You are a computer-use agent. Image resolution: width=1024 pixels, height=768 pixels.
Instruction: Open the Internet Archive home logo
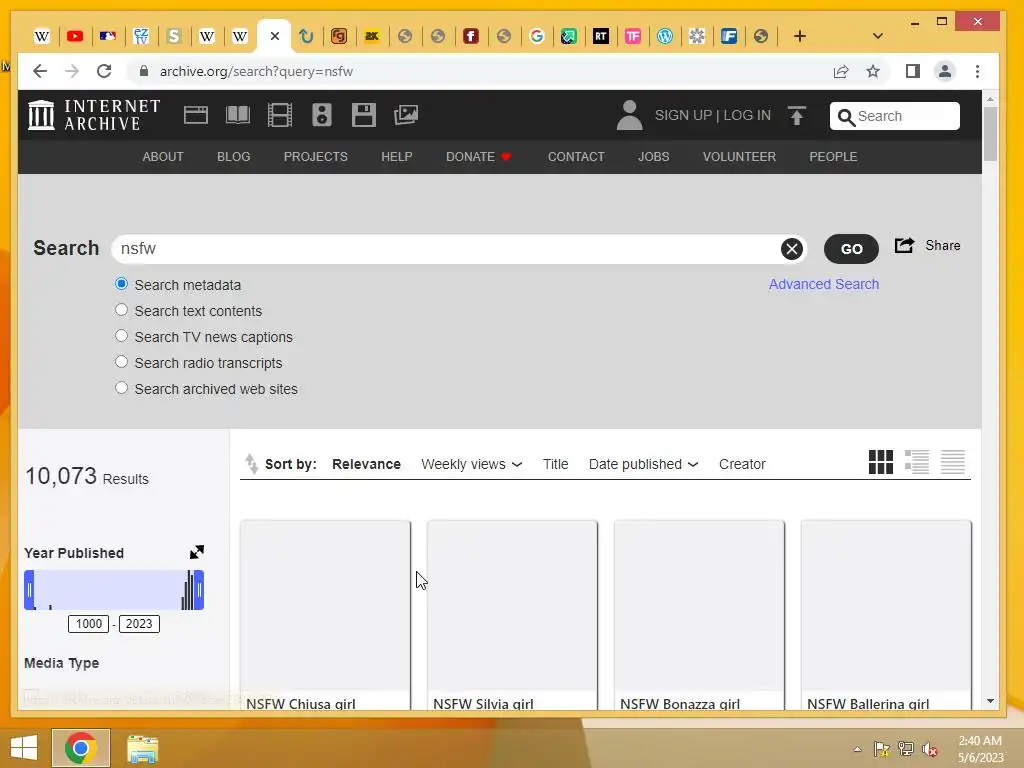tap(95, 116)
